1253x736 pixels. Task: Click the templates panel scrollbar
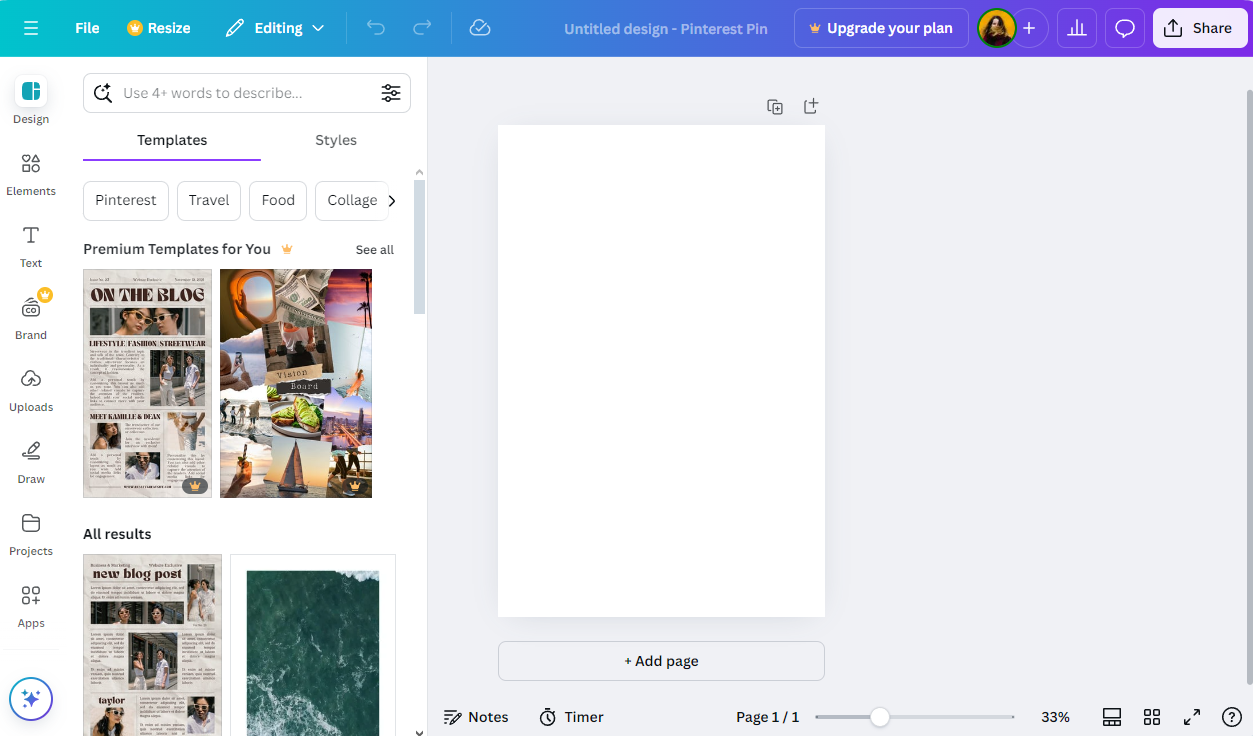tap(419, 247)
